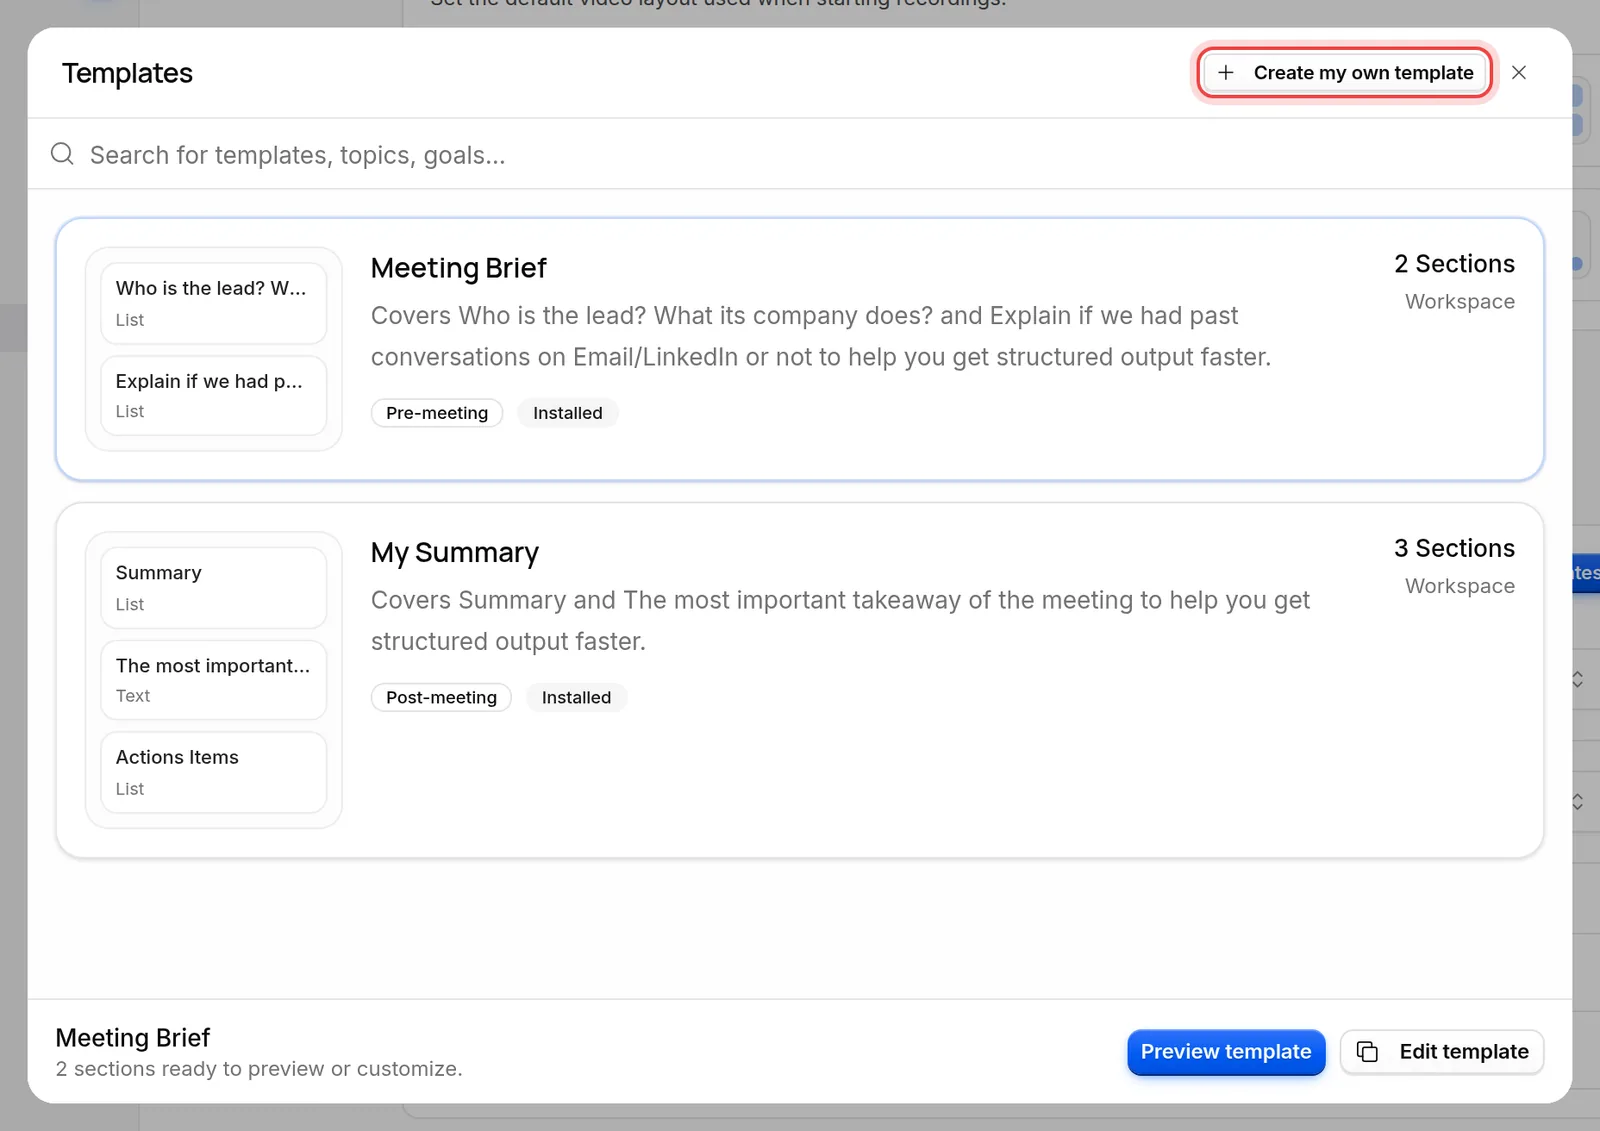Focus the template search field

(800, 154)
